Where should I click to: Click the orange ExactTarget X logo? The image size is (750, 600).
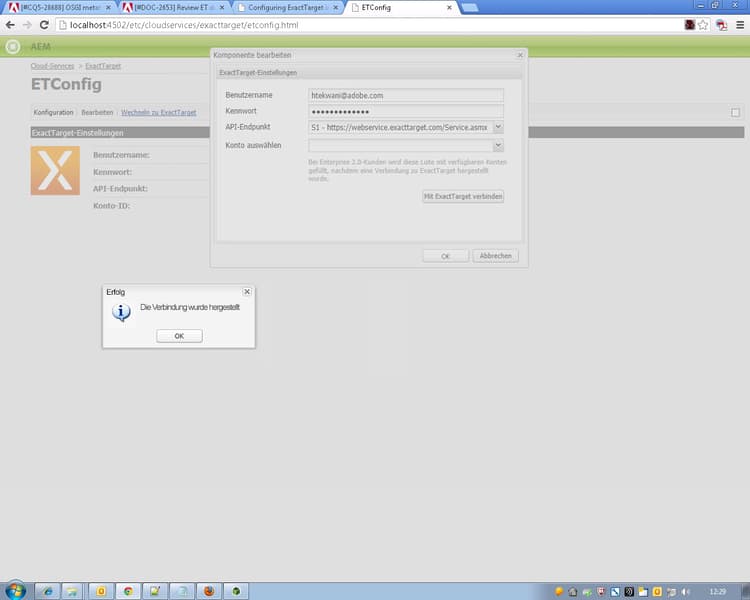[x=55, y=171]
